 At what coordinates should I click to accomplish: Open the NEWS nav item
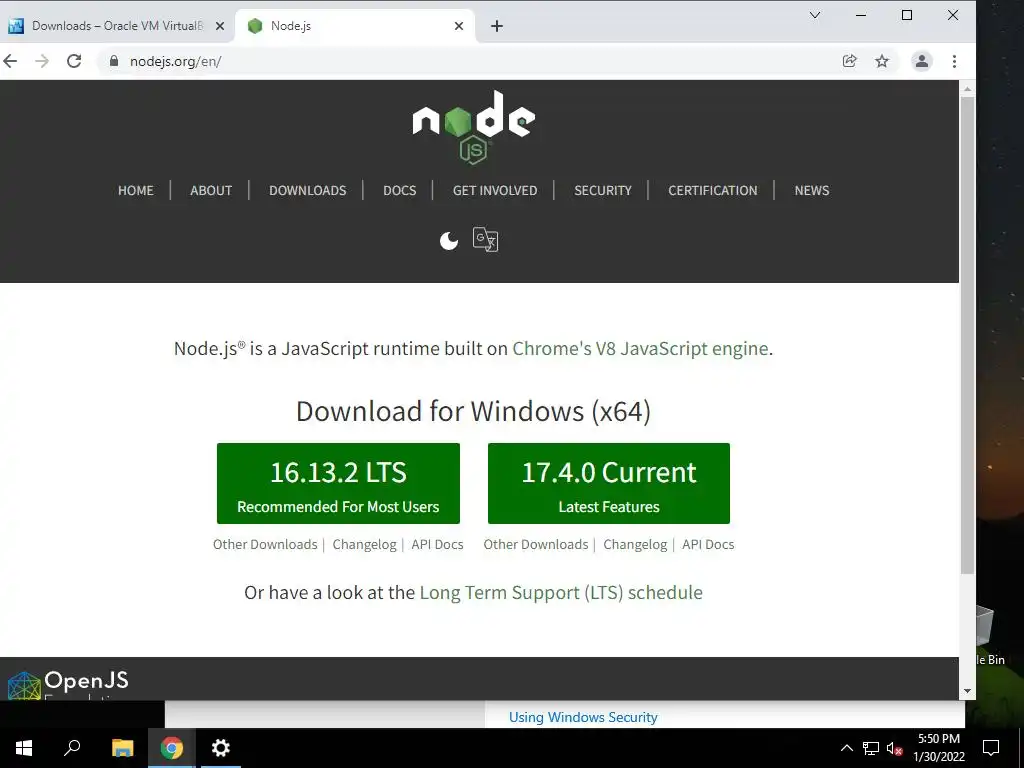click(x=812, y=191)
